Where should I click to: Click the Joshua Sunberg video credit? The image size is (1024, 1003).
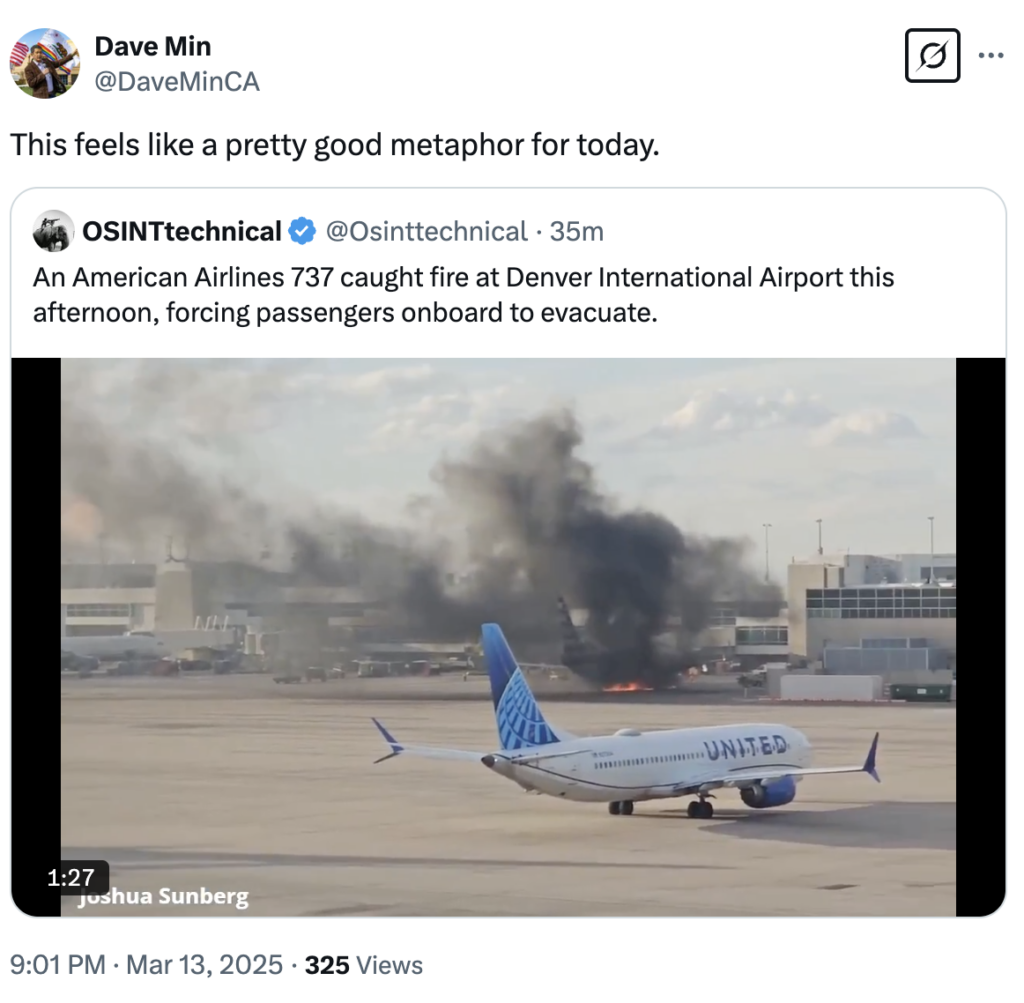(x=164, y=897)
